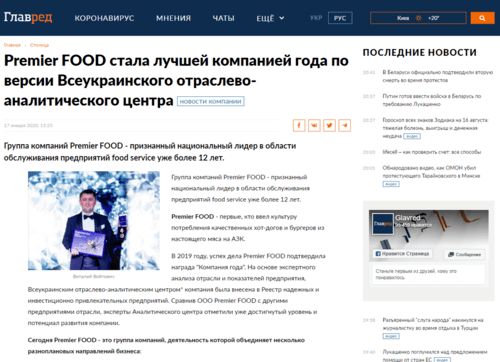The width and height of the screenshot is (500, 362).
Task: Click the Киев weather search field
Action: point(418,18)
